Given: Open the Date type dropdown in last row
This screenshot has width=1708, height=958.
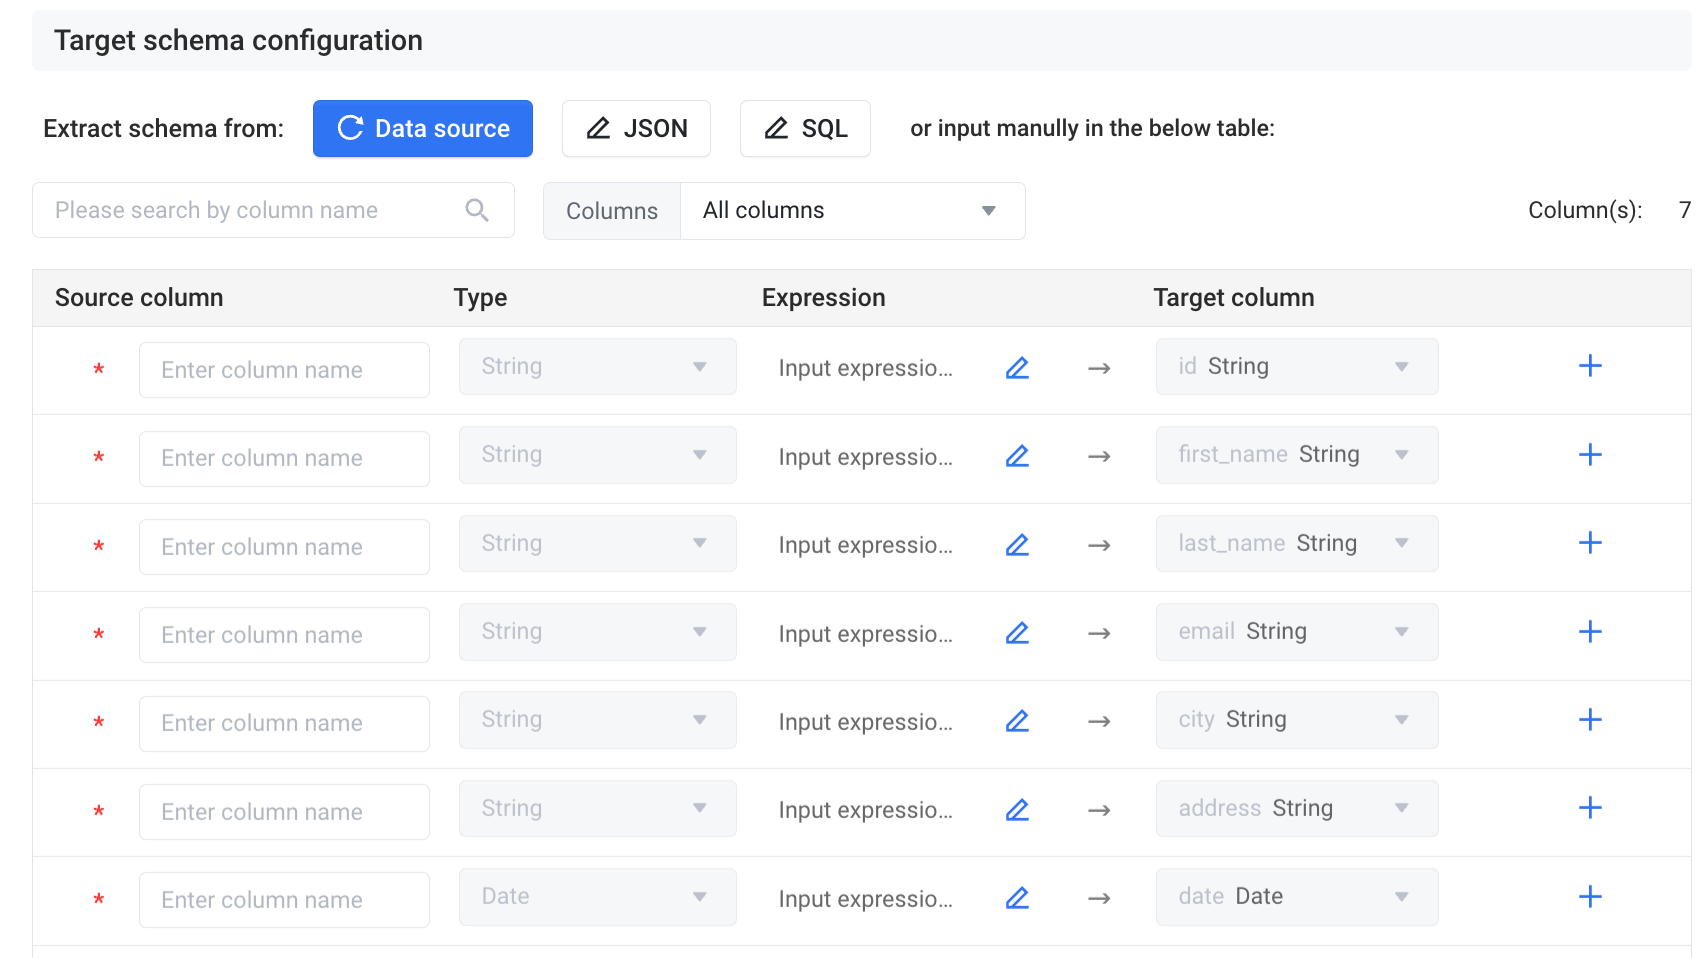Looking at the screenshot, I should pyautogui.click(x=597, y=897).
